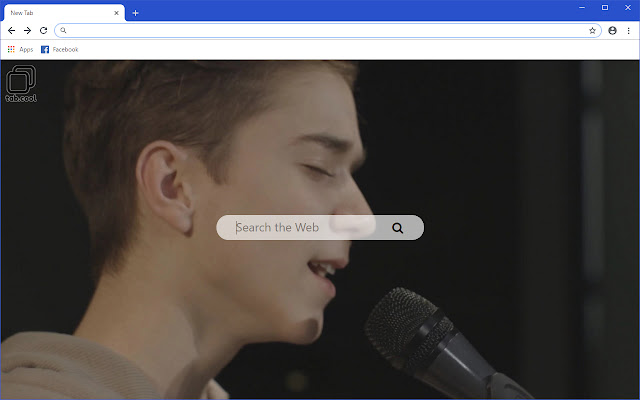Maximize the browser window
Screen dimensions: 640x400
[x=605, y=7]
